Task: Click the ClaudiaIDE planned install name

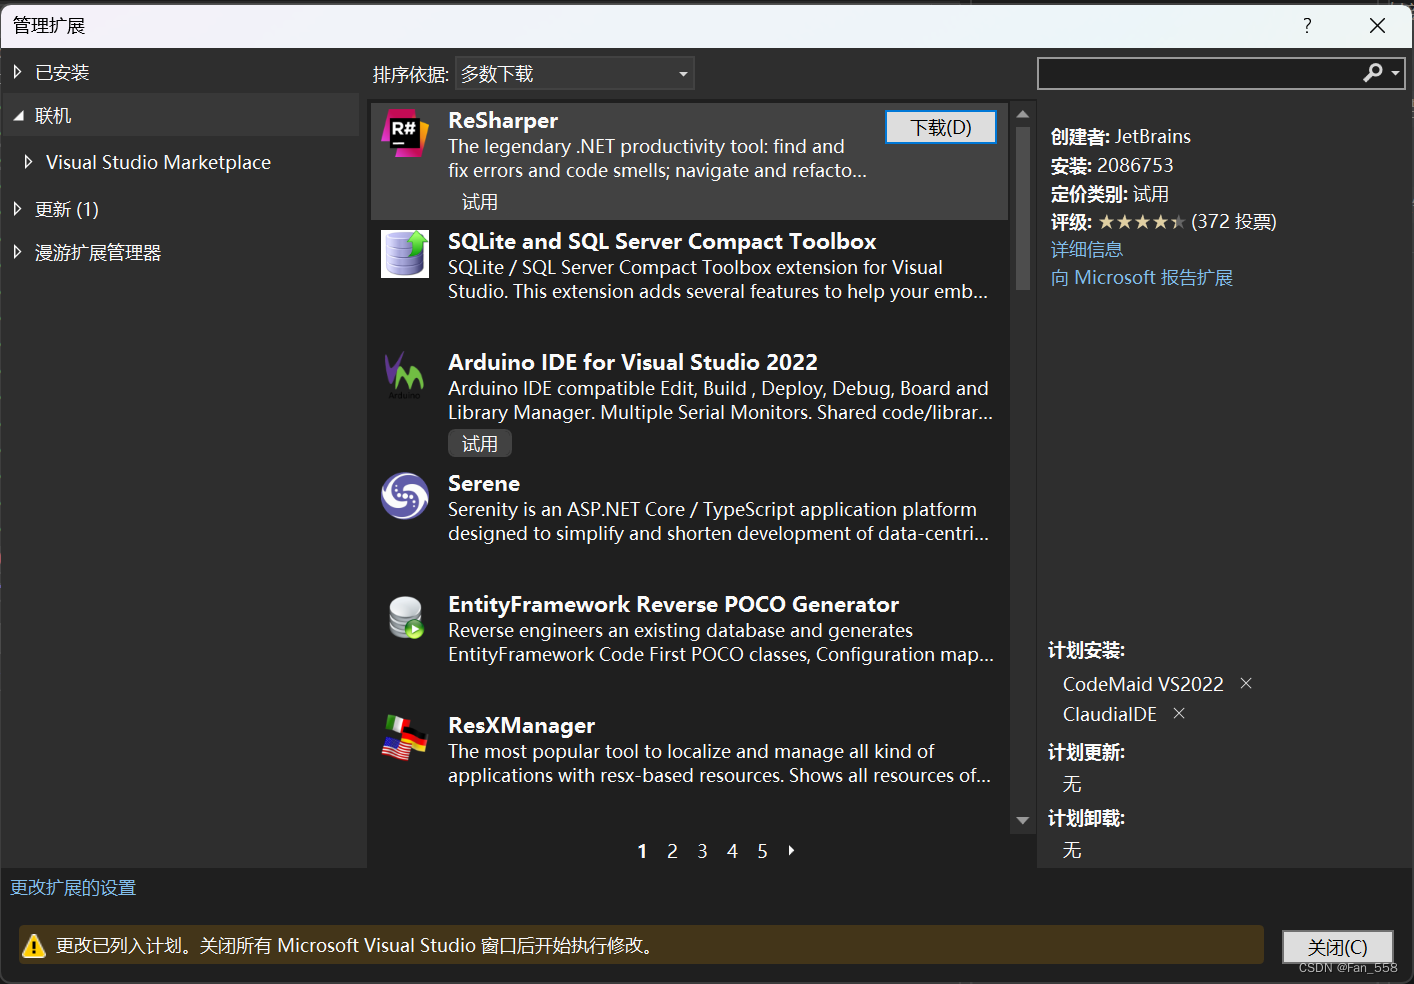Action: pos(1110,714)
